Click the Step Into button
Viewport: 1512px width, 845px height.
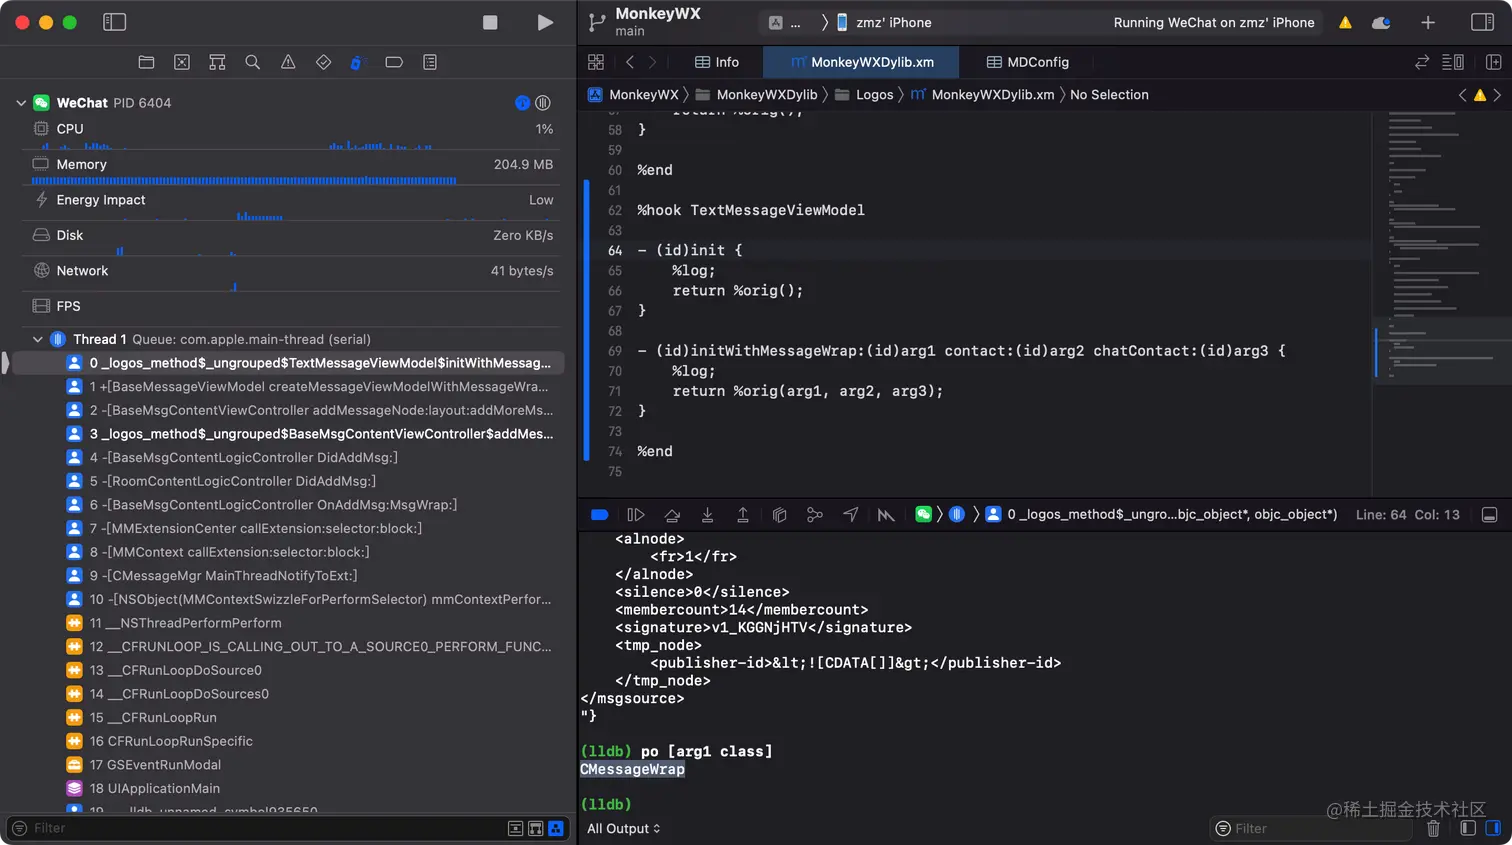coord(707,514)
